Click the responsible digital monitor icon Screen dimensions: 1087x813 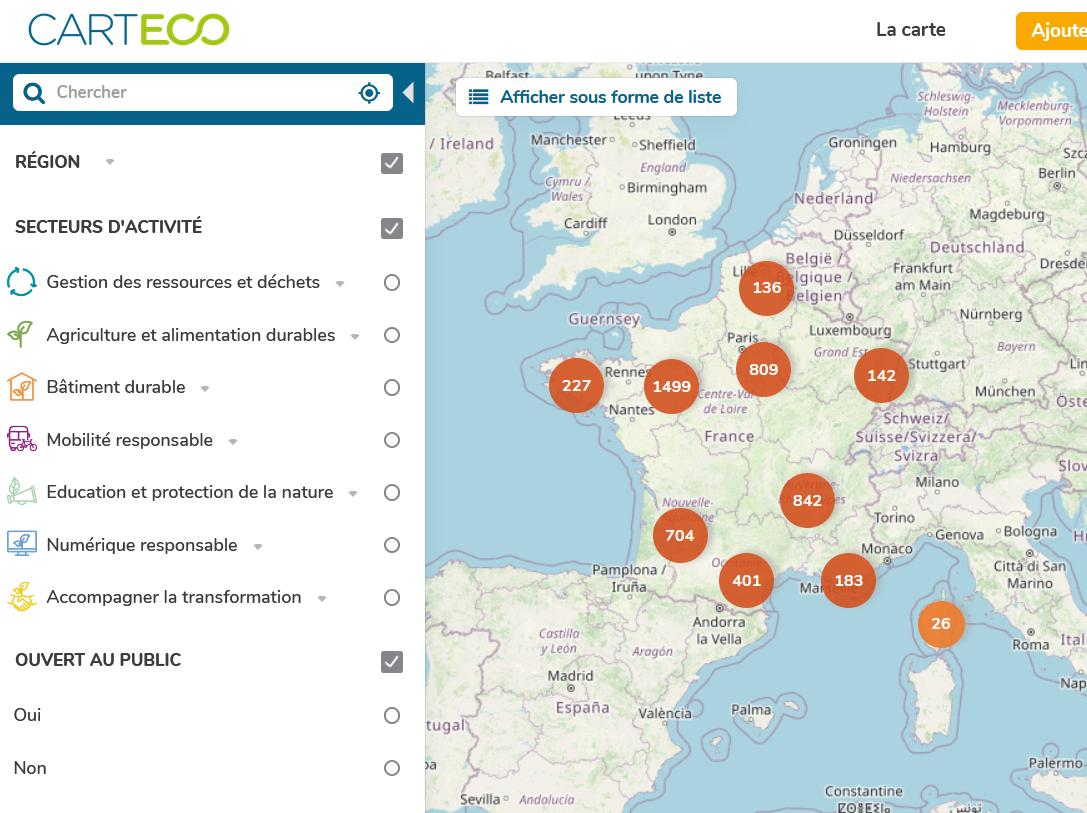coord(22,545)
